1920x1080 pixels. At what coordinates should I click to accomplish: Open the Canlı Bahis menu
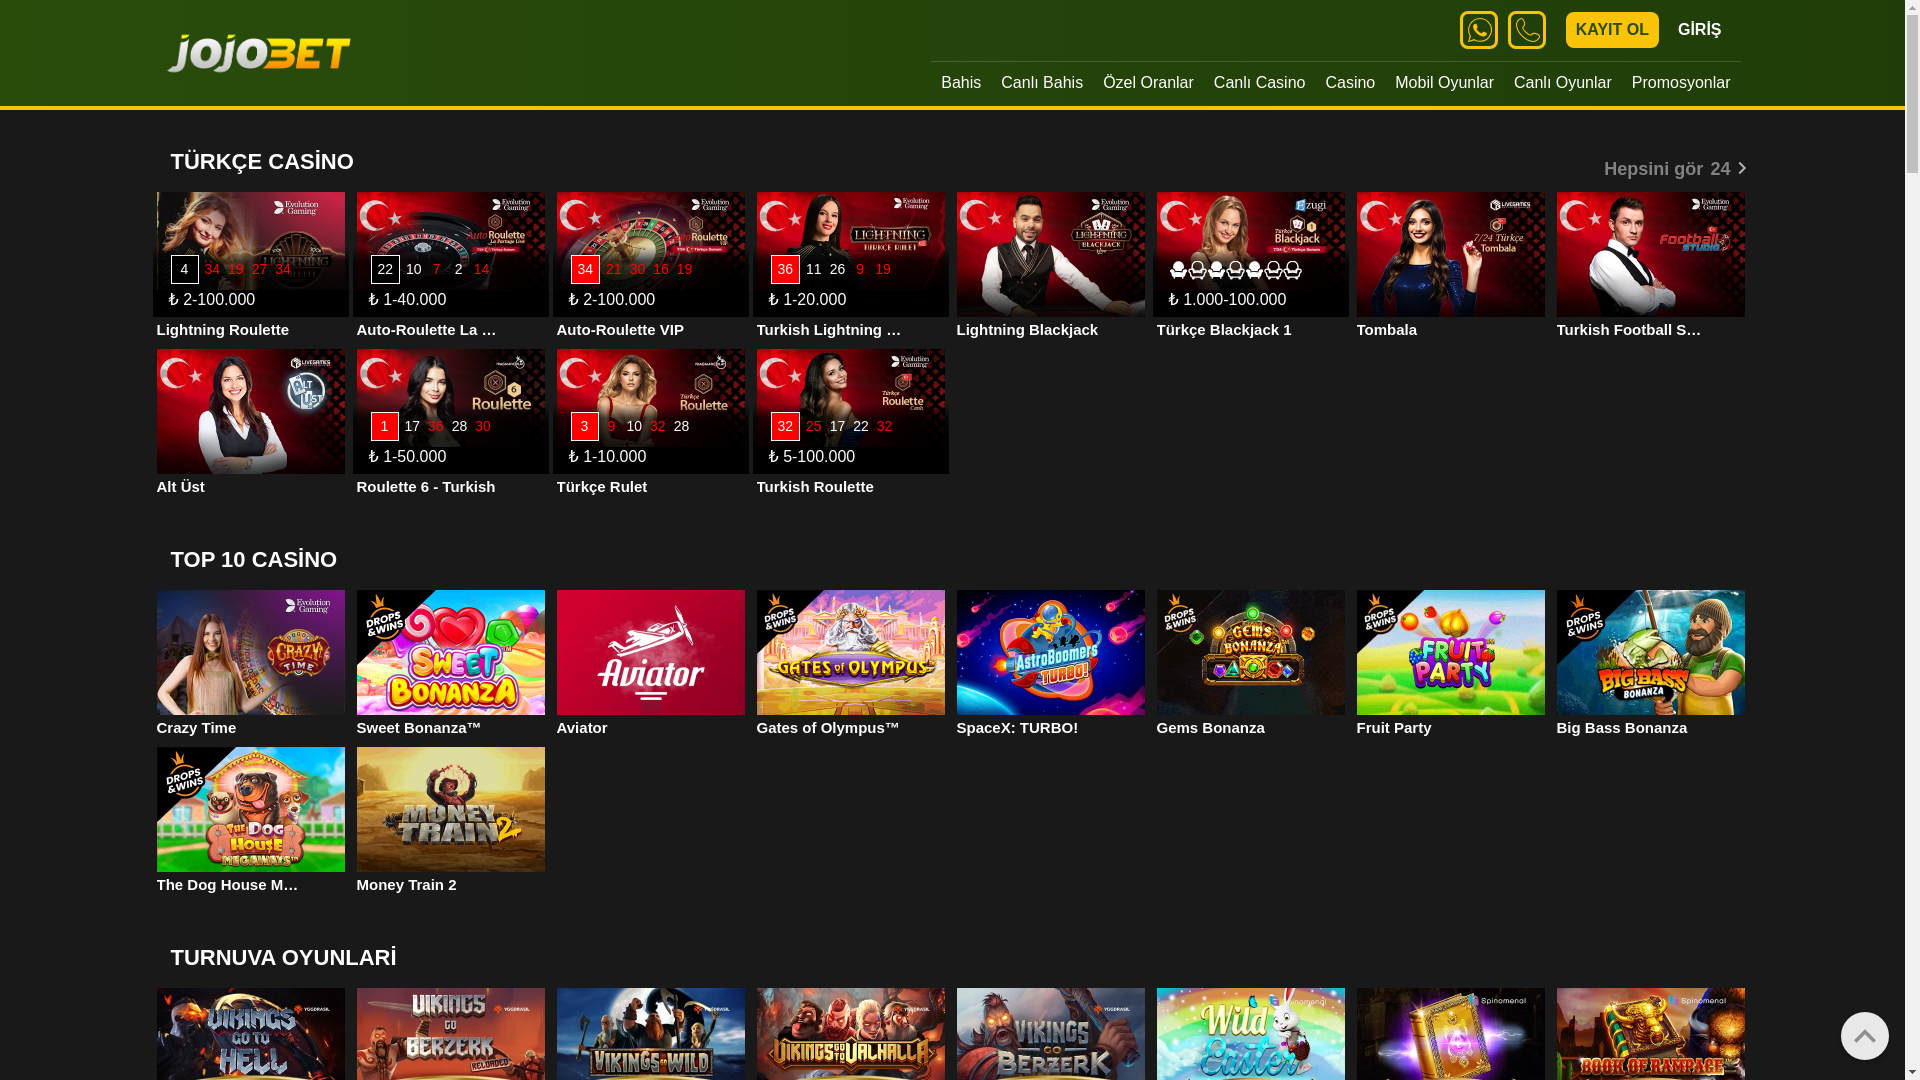(x=1041, y=83)
